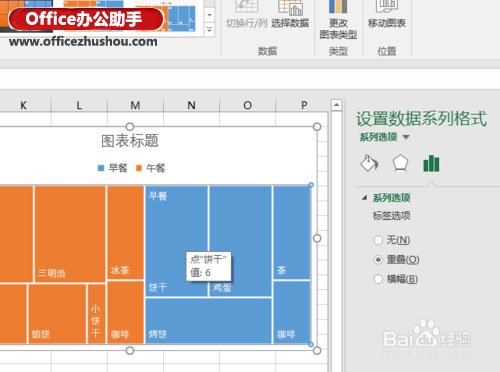Click chart right-middle resize handle
This screenshot has height=372, width=500.
[317, 238]
